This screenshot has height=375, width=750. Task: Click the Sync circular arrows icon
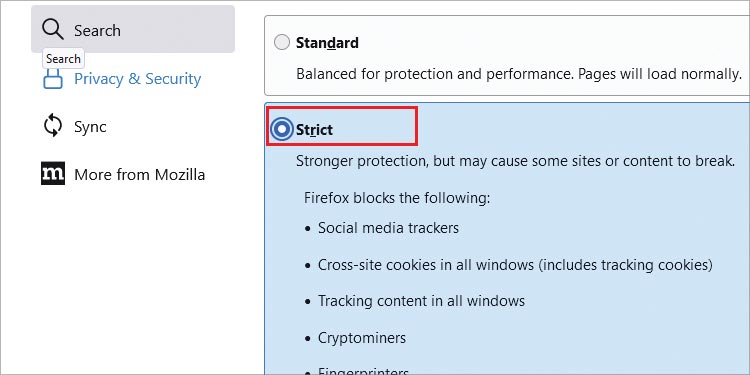[53, 127]
